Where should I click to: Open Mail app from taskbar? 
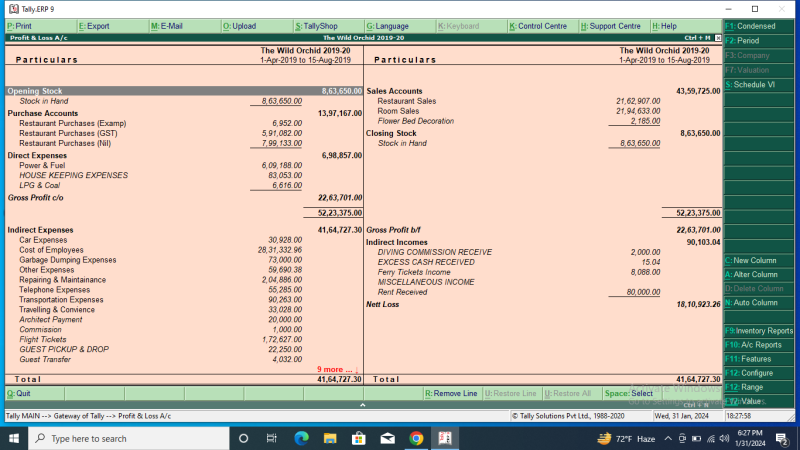point(388,438)
